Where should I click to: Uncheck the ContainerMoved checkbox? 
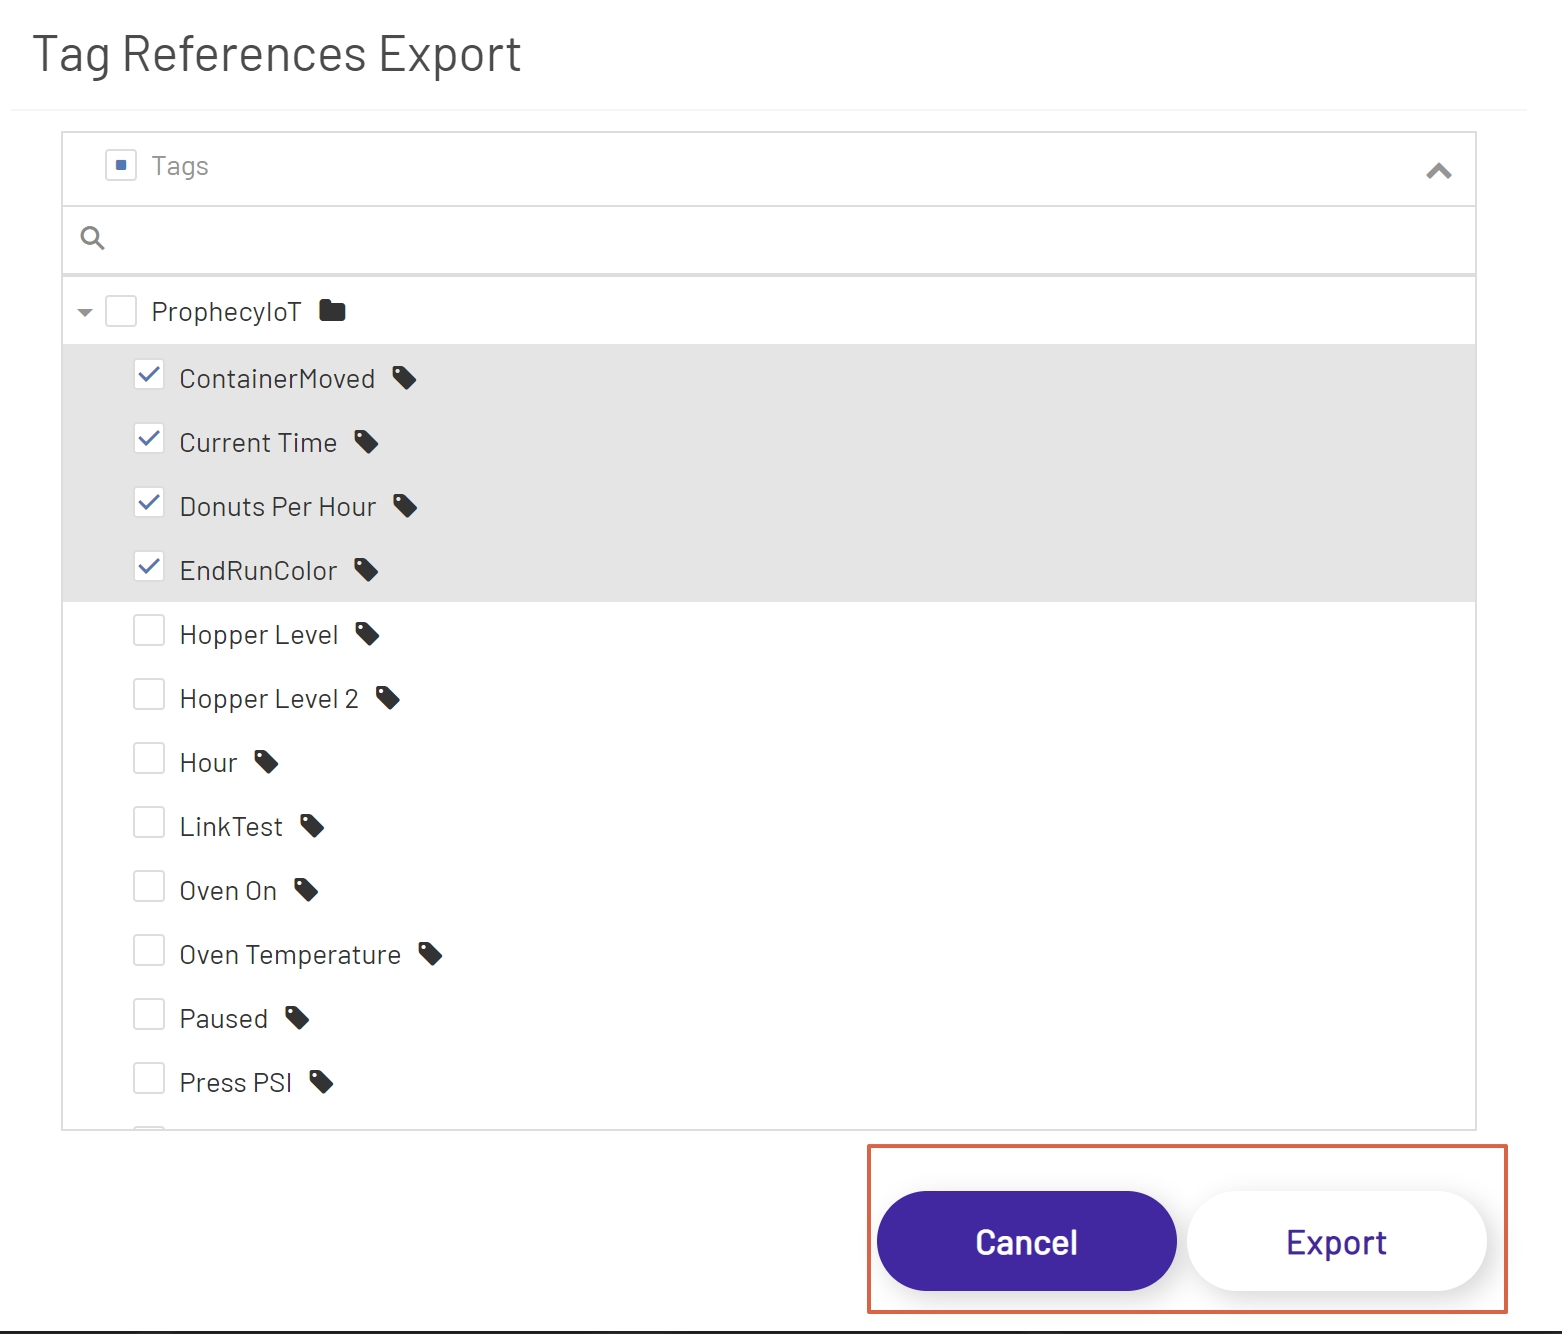point(149,374)
